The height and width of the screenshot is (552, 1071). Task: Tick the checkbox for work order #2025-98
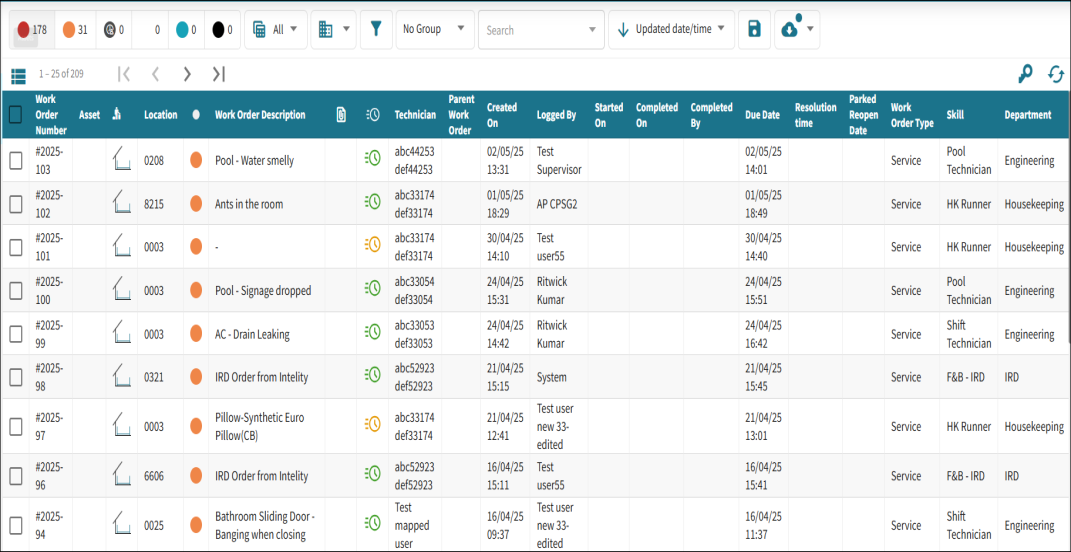pyautogui.click(x=15, y=377)
